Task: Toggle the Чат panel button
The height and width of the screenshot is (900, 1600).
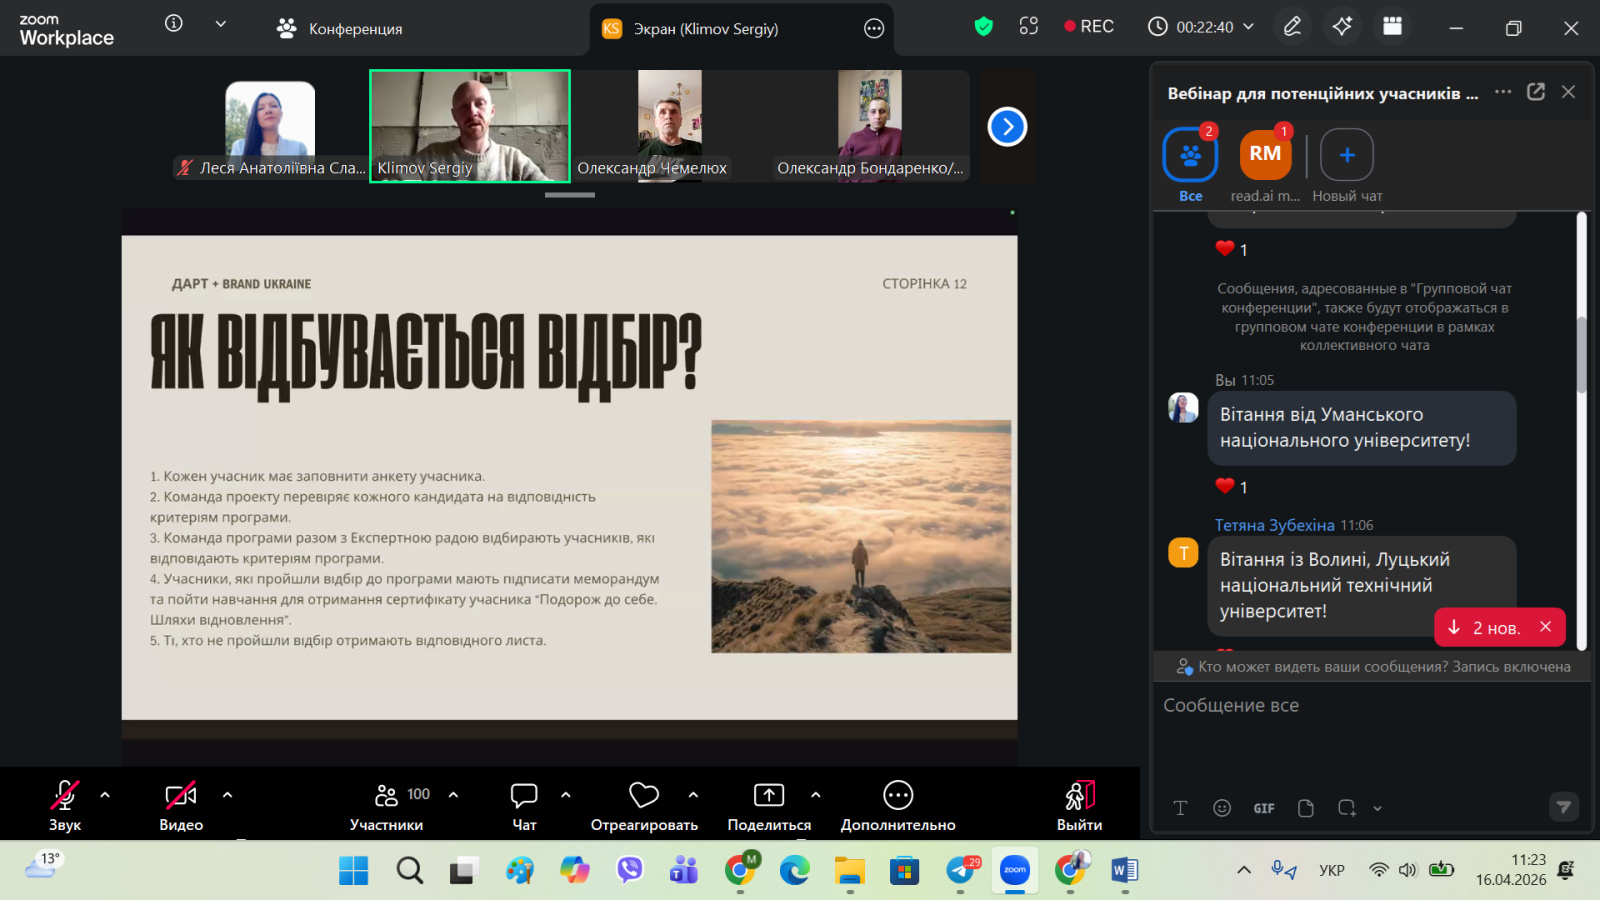Action: (524, 803)
